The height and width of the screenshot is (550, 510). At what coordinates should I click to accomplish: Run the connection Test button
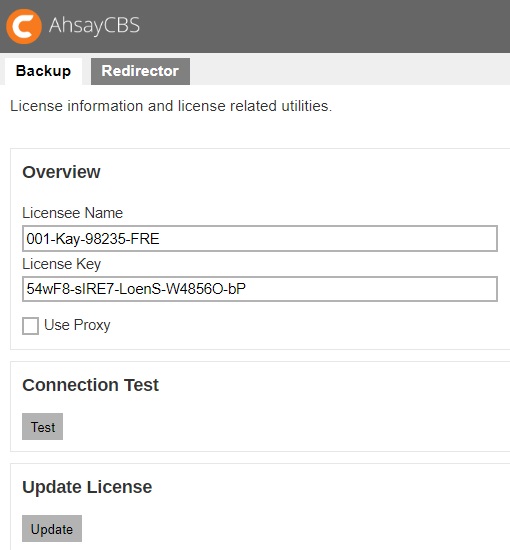pyautogui.click(x=42, y=427)
